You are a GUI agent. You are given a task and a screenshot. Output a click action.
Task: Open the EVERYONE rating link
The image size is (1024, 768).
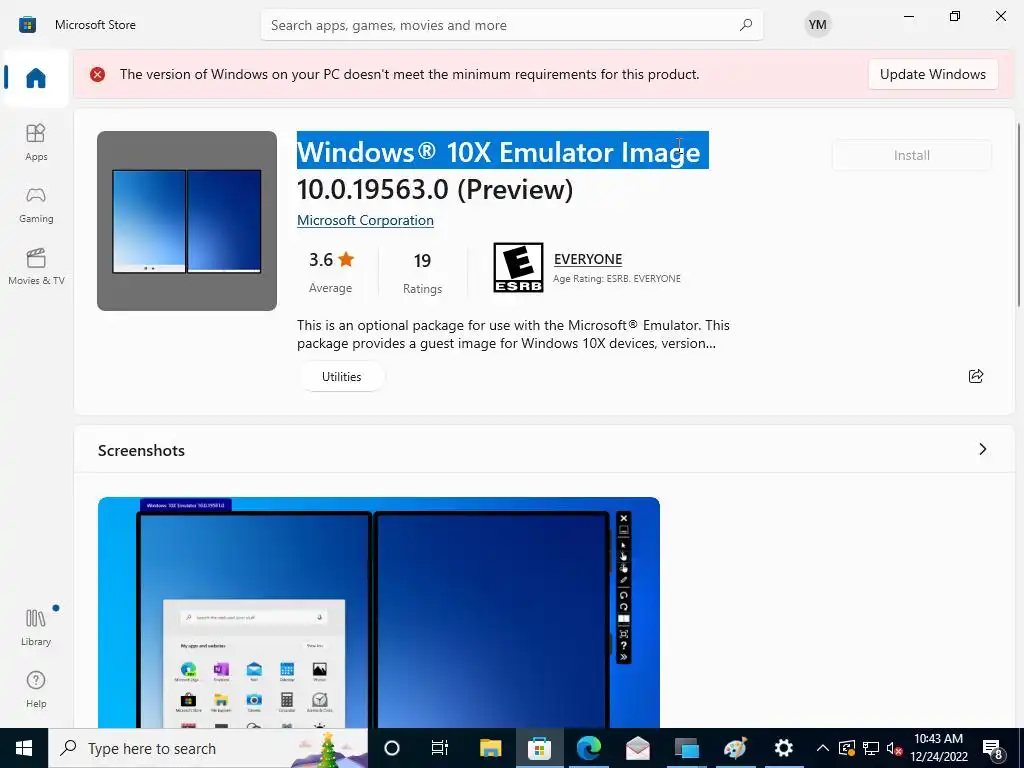pos(588,259)
